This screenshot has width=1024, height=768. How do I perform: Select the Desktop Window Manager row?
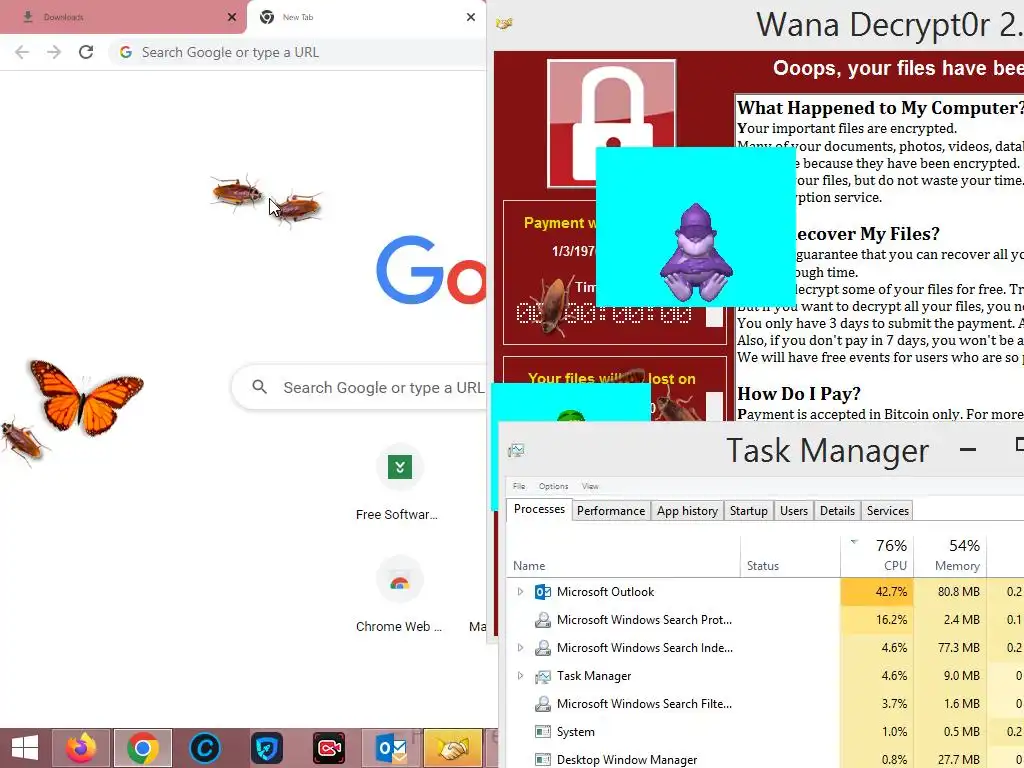tap(765, 760)
